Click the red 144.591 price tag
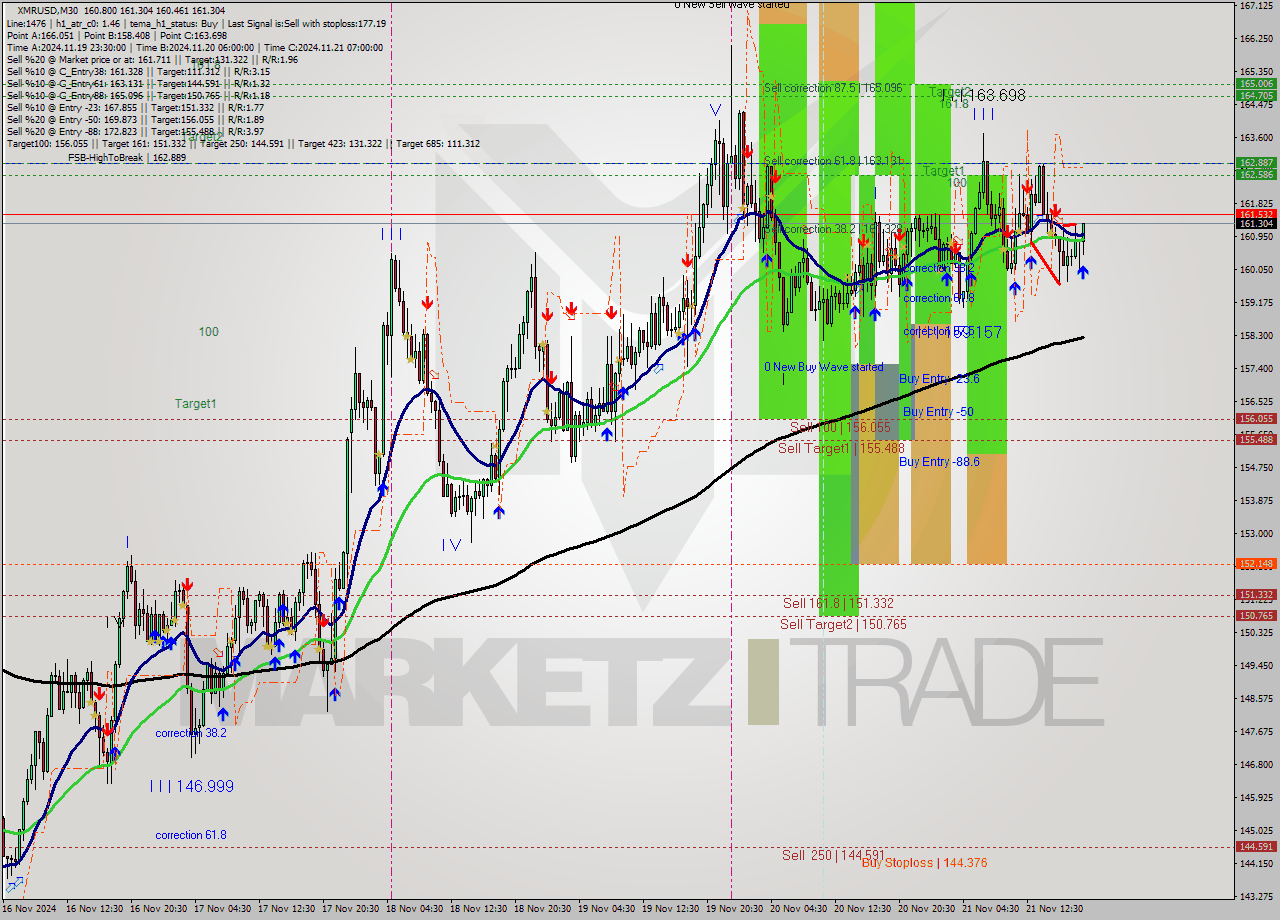 [x=1256, y=847]
